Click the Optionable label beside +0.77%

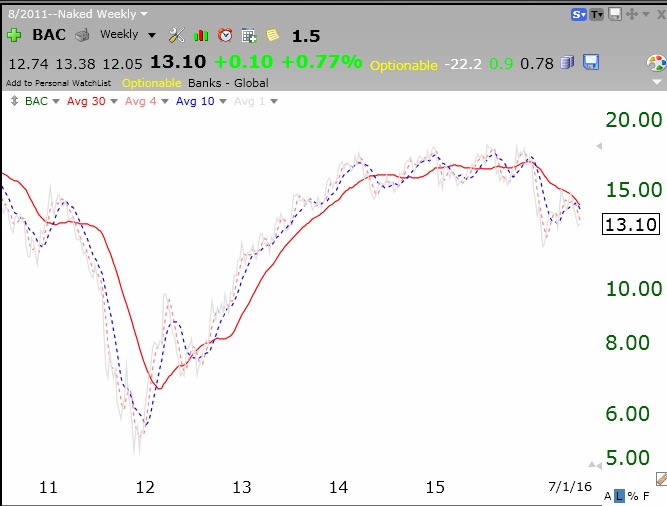click(x=404, y=65)
